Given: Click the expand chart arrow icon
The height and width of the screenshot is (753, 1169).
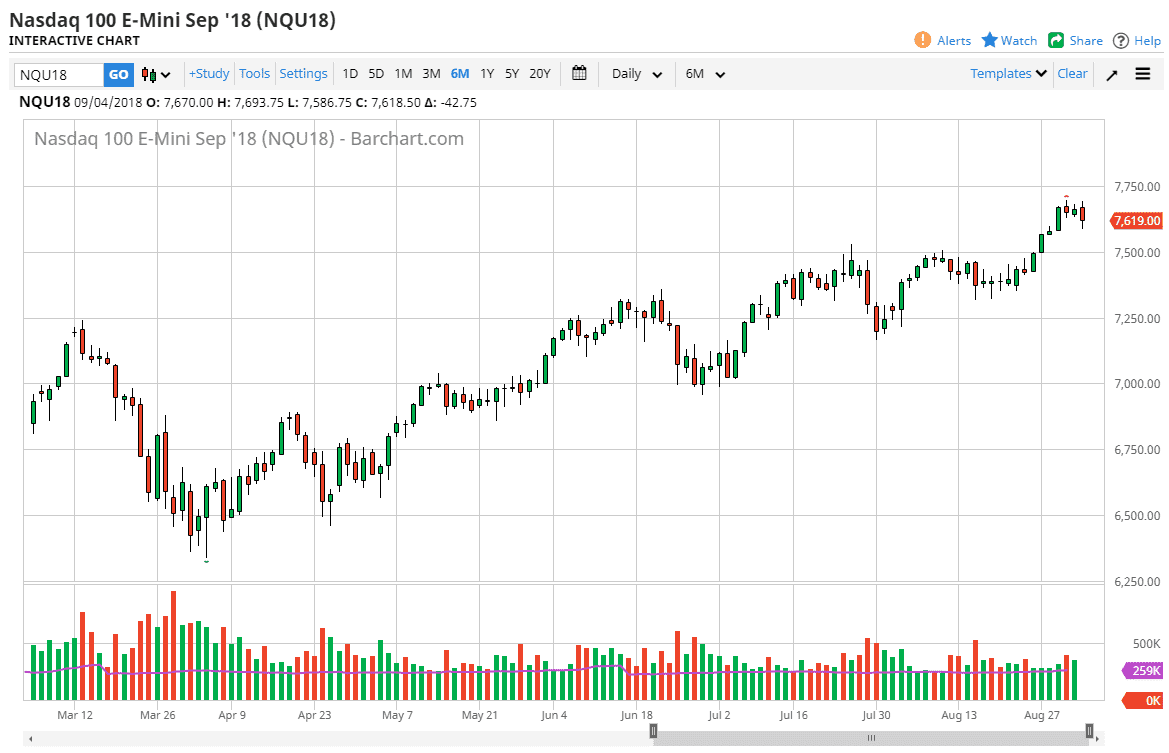Looking at the screenshot, I should [1110, 73].
